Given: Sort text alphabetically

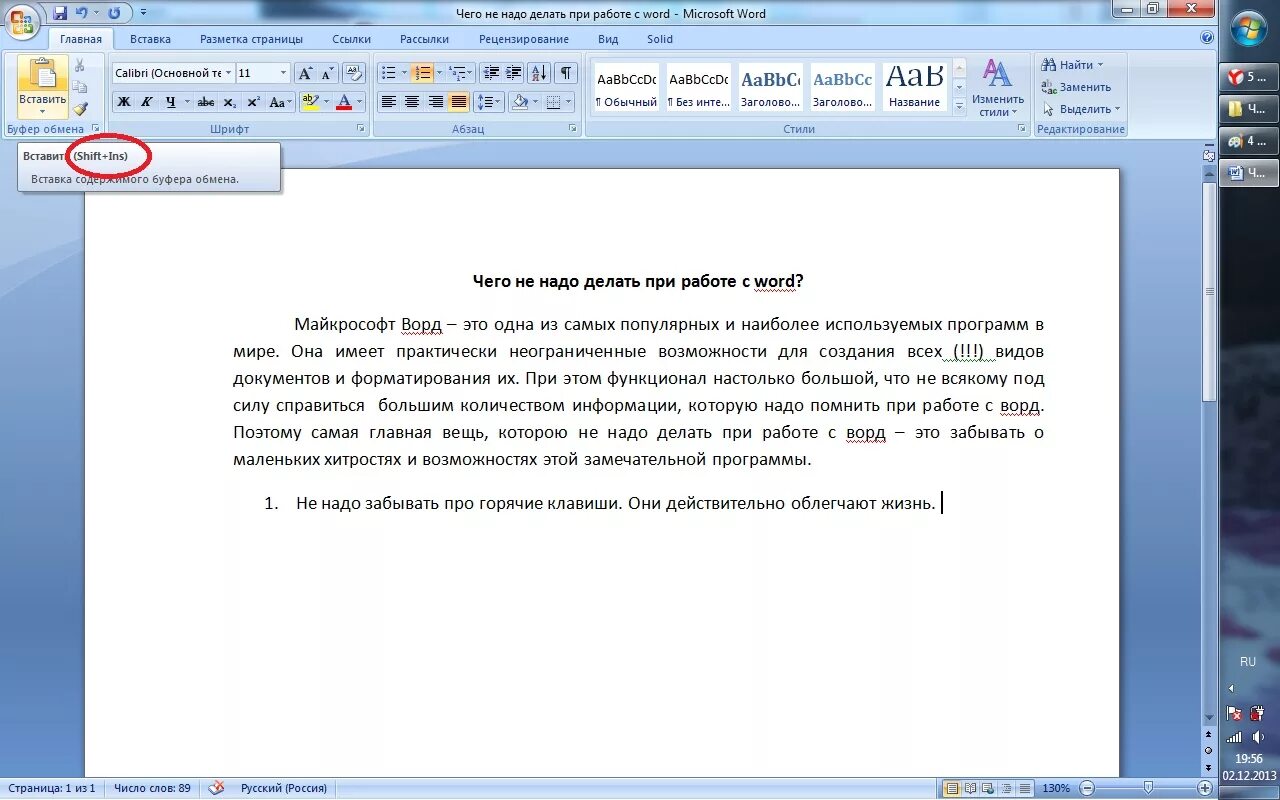Looking at the screenshot, I should coord(539,73).
